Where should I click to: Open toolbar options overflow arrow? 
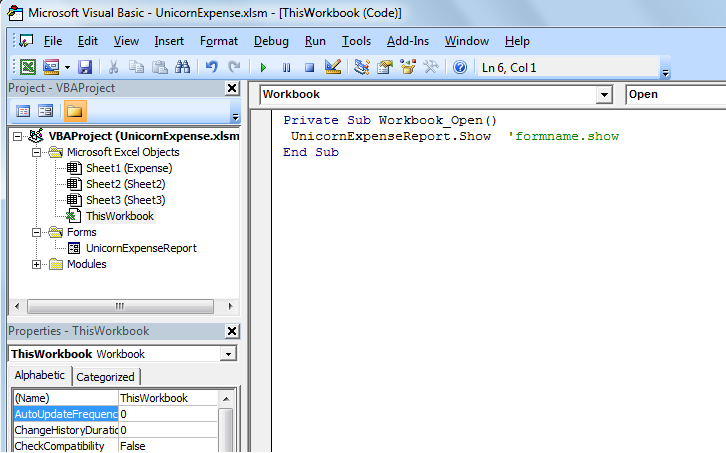(x=665, y=72)
